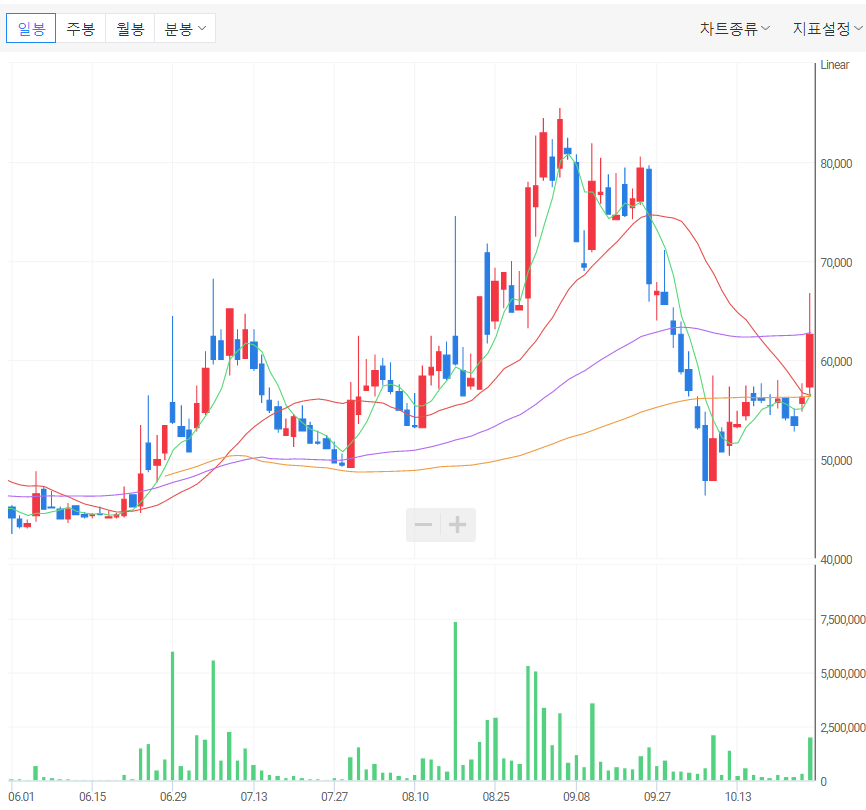Click the minus zoom-out icon on chart
866x810 pixels.
pyautogui.click(x=424, y=525)
